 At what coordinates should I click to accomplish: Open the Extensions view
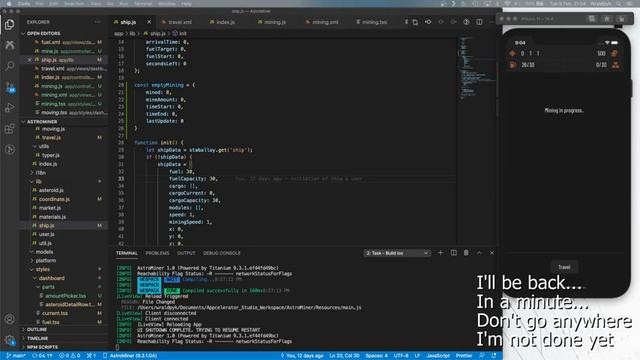[9, 129]
